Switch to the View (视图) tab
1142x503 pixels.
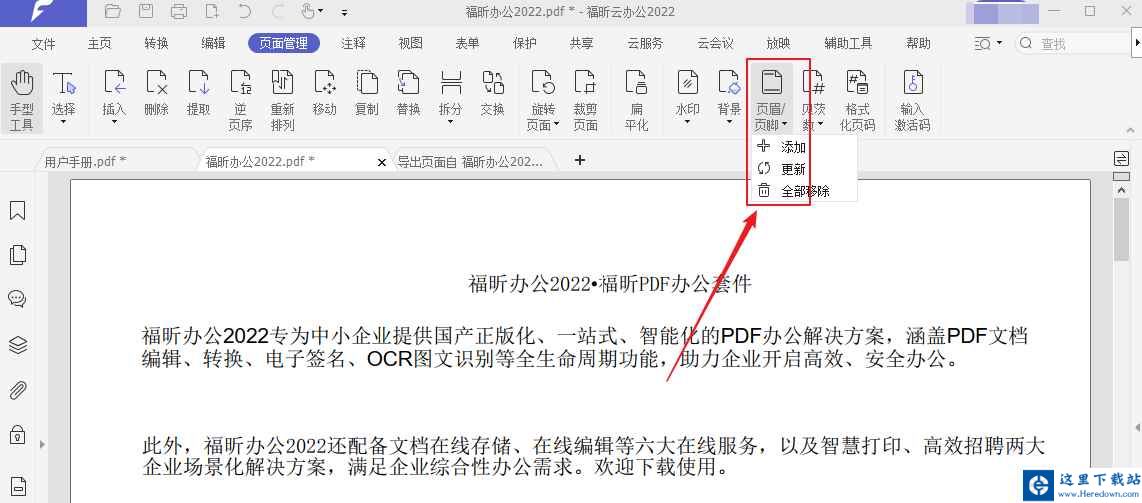[x=410, y=44]
